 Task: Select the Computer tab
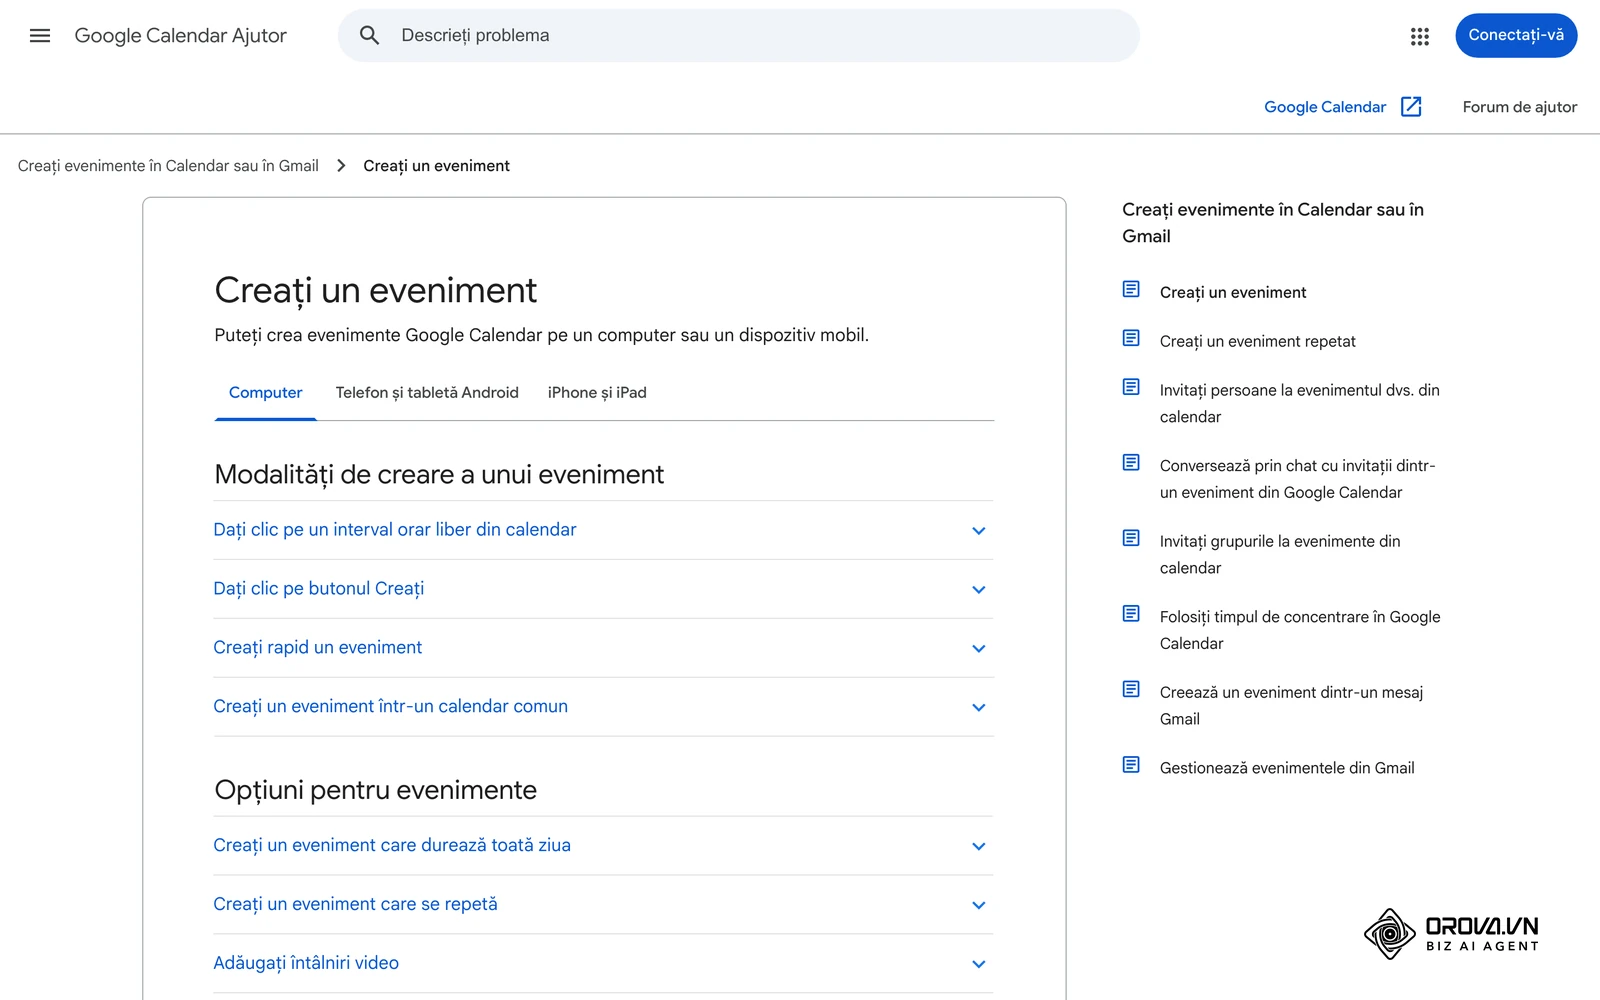266,393
